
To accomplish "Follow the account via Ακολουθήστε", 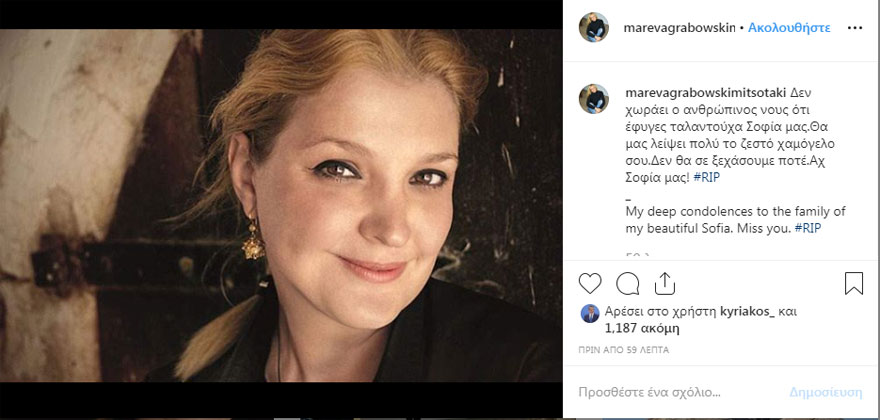I will (791, 29).
